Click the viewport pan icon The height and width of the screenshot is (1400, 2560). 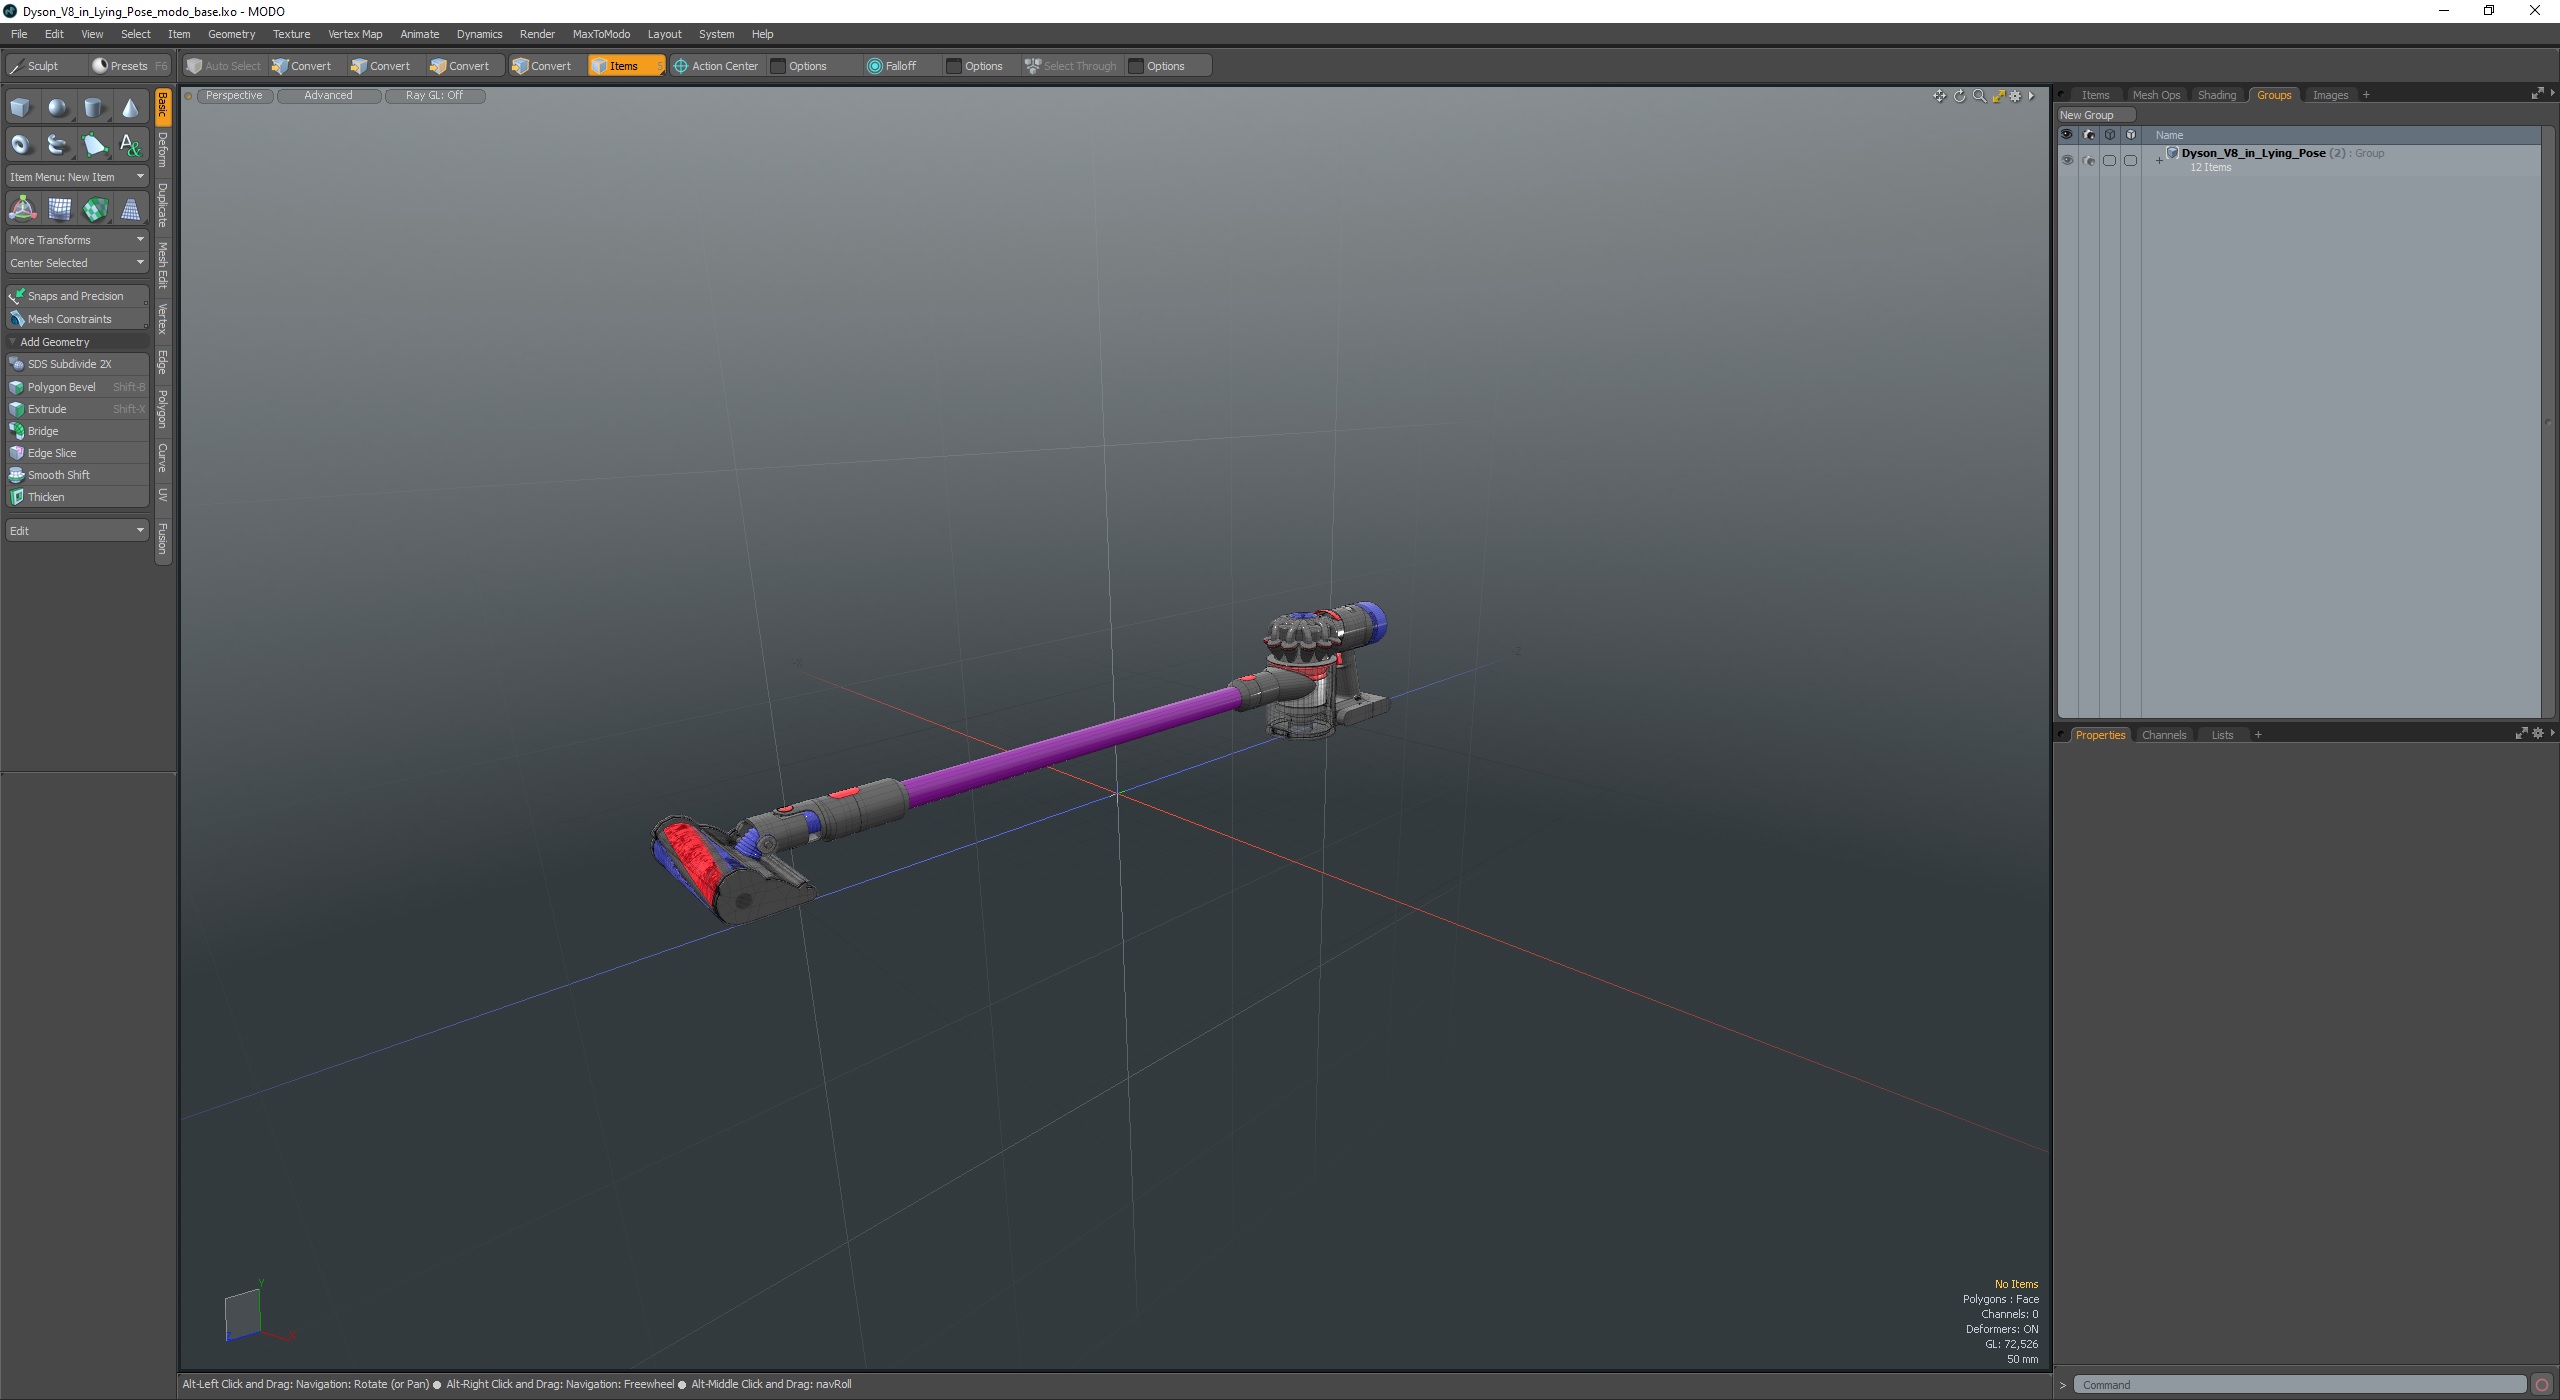point(1939,96)
